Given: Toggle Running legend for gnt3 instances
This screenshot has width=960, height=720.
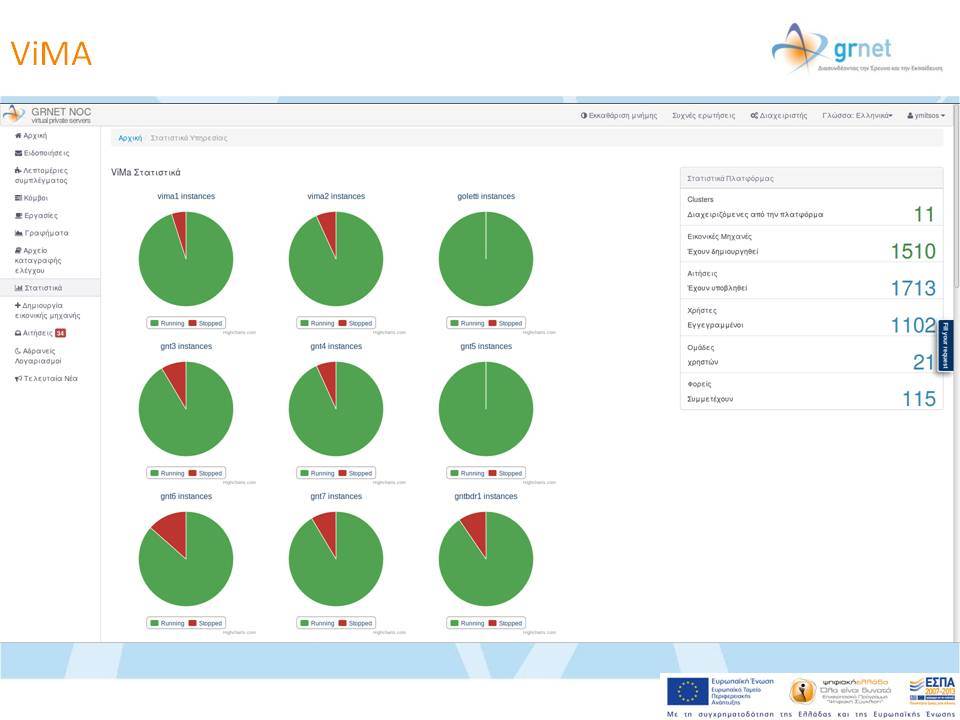Looking at the screenshot, I should point(167,473).
